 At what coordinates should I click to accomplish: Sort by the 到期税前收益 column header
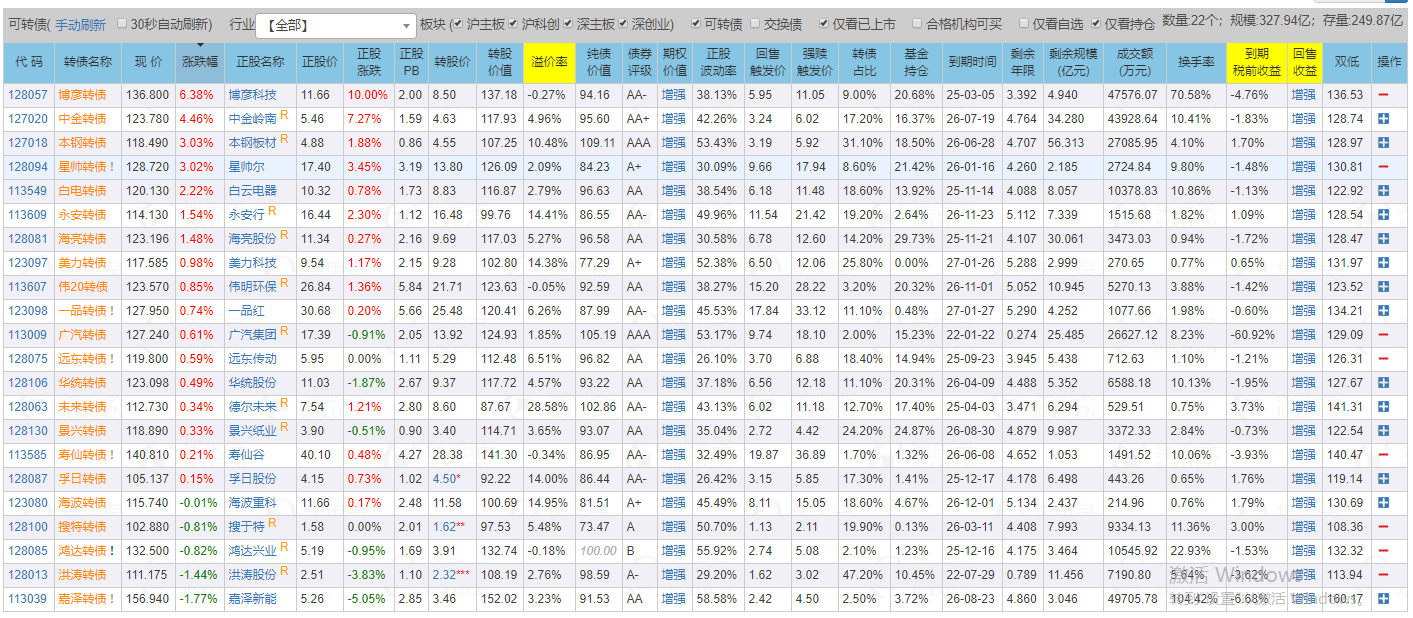point(1257,62)
